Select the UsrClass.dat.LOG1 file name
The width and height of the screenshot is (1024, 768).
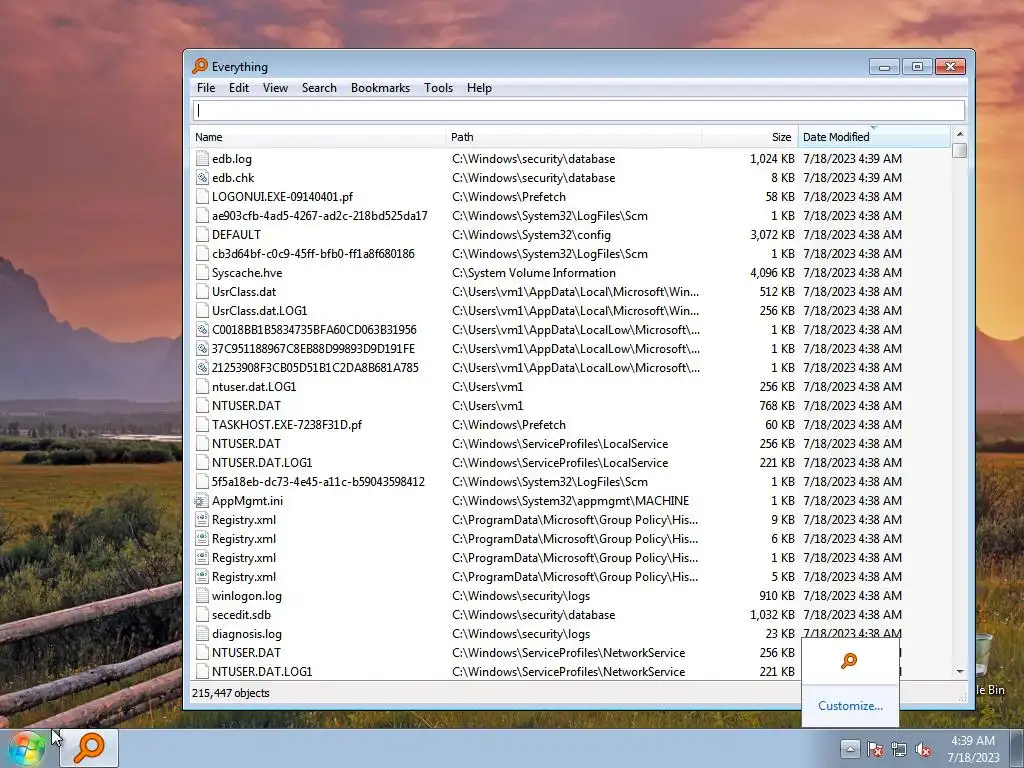pyautogui.click(x=259, y=311)
